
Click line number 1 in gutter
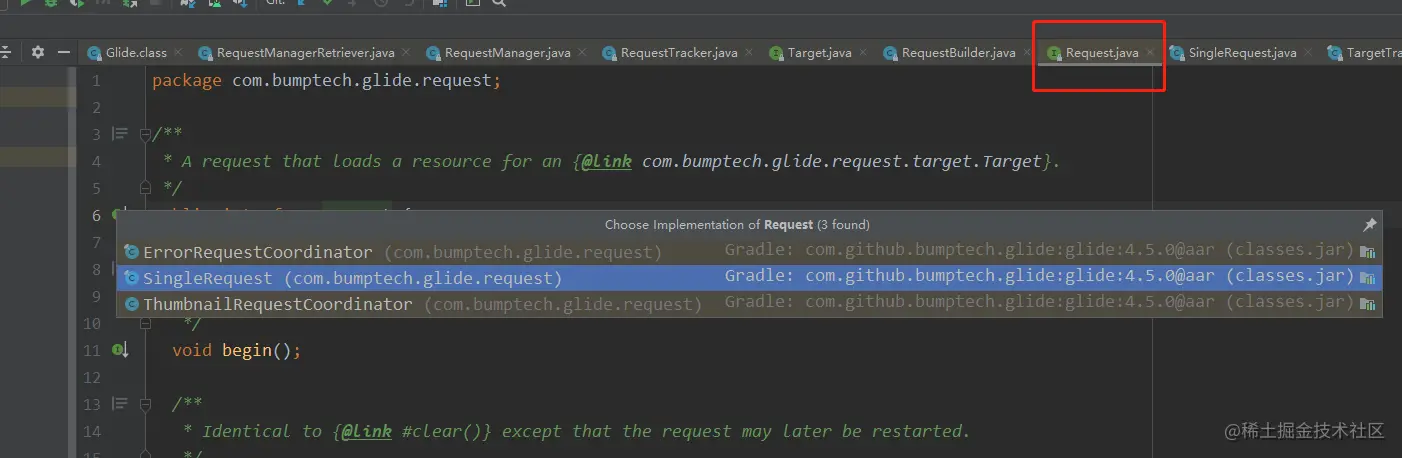coord(96,80)
